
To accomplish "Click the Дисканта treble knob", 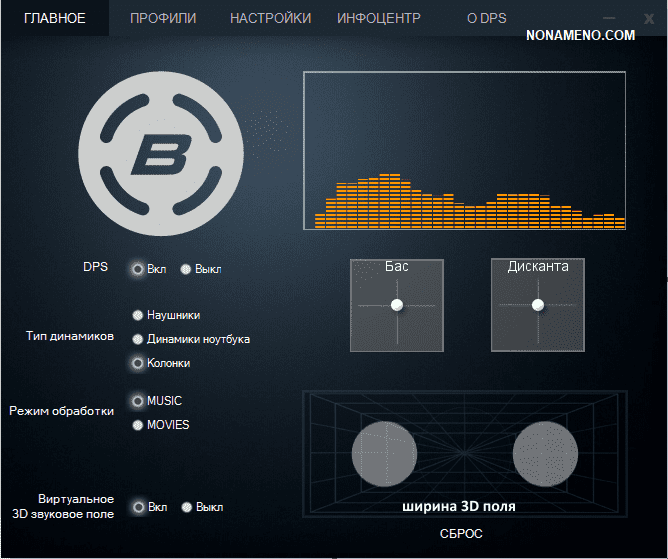I will point(538,305).
